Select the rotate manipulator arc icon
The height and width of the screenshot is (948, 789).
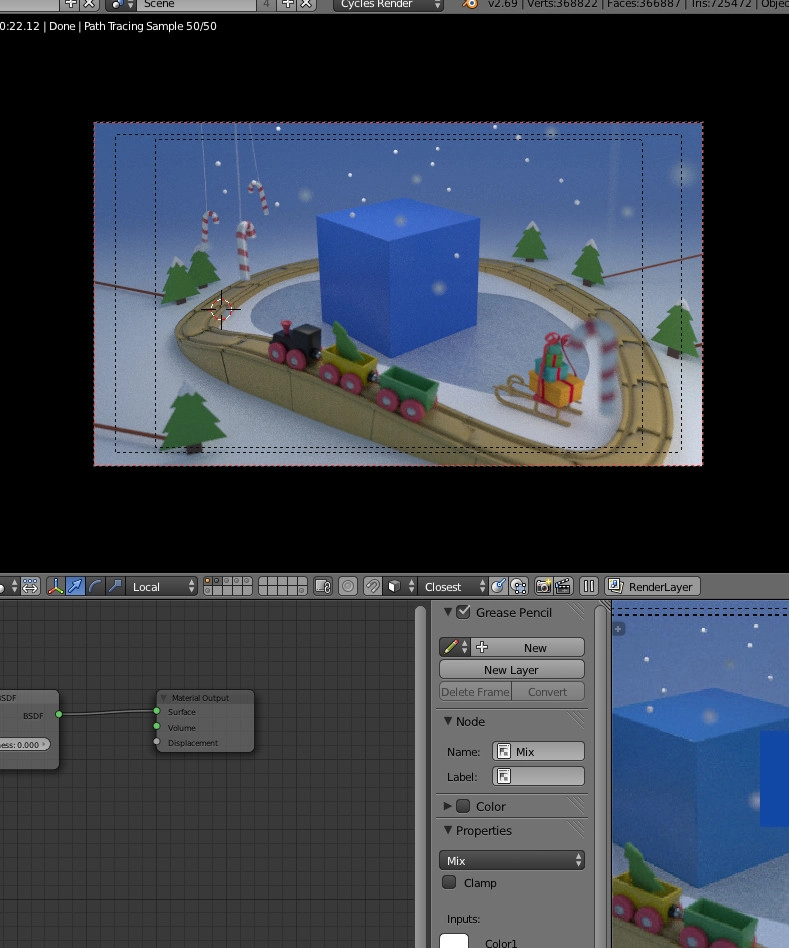pos(95,586)
